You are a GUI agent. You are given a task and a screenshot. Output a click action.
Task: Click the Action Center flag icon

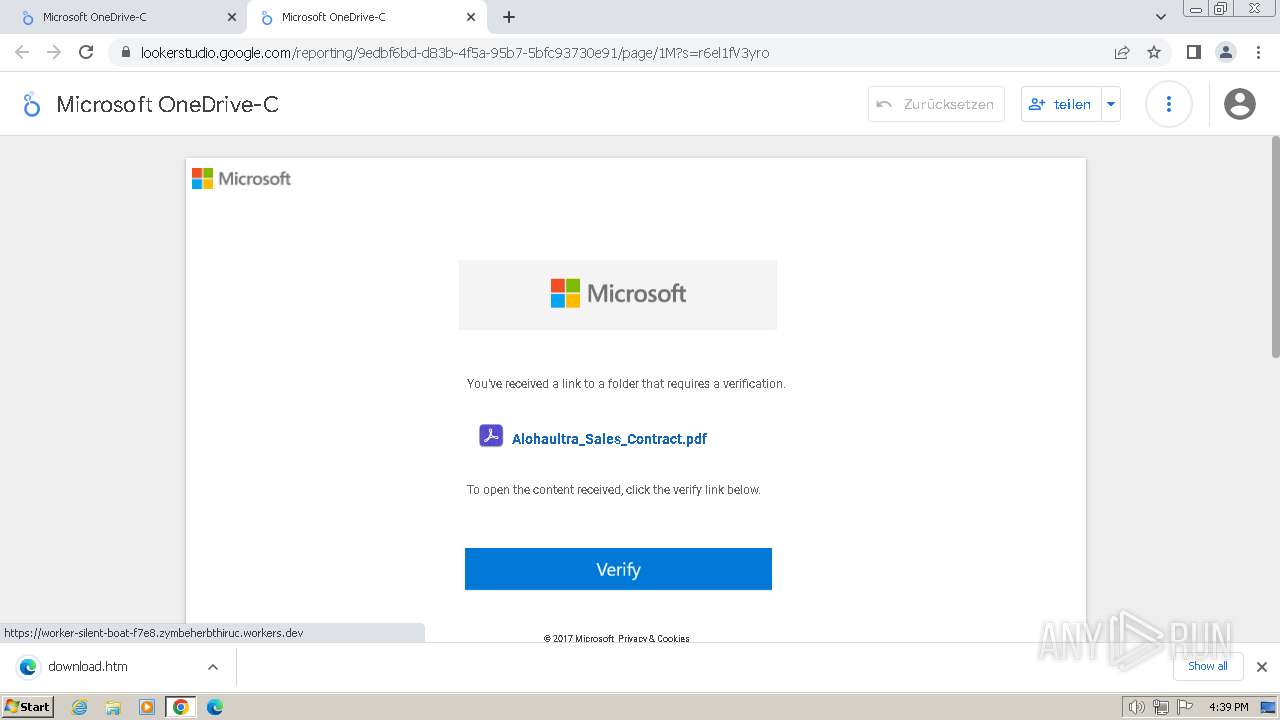pyautogui.click(x=1183, y=707)
